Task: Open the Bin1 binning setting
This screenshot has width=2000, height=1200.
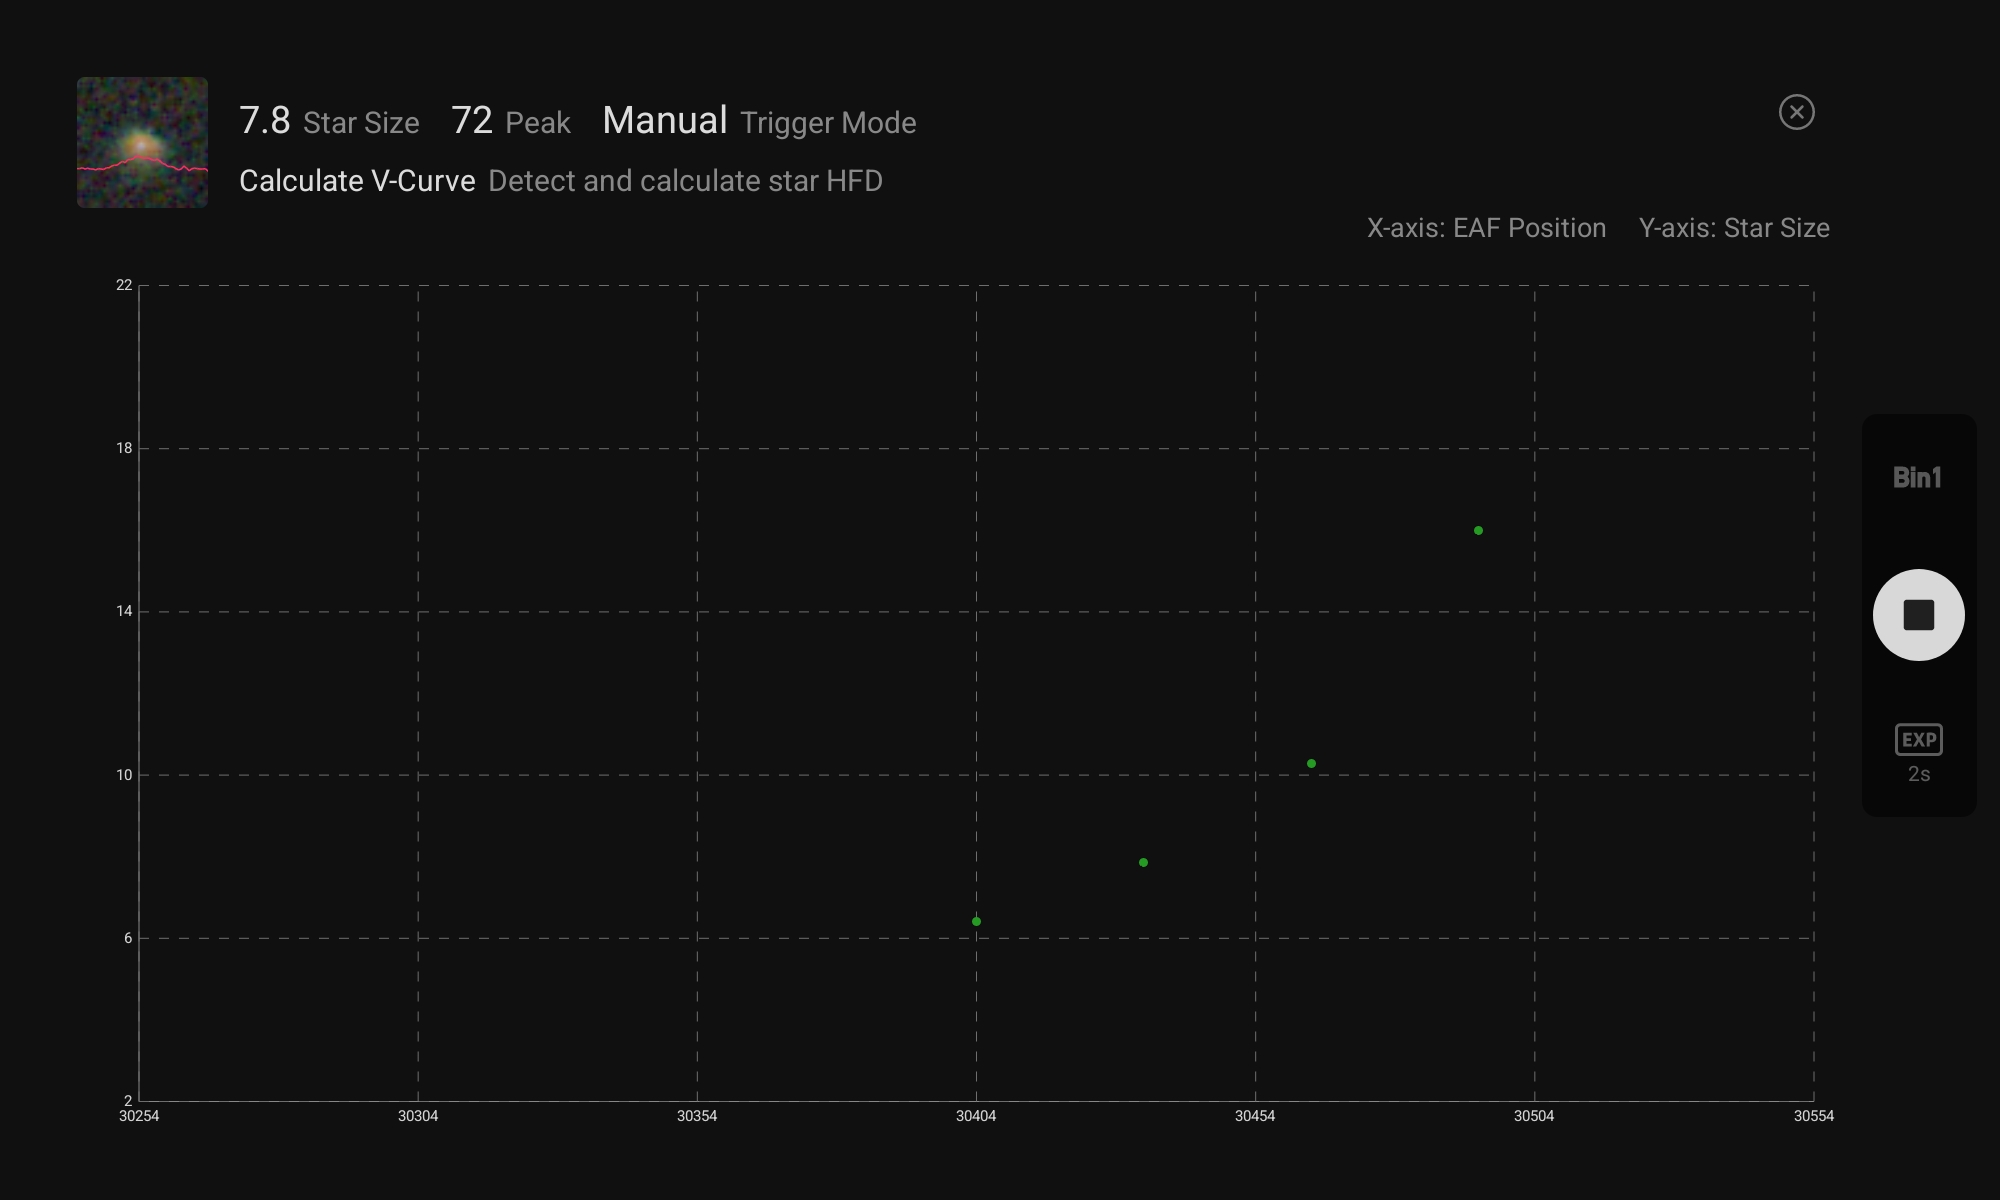Action: tap(1917, 478)
